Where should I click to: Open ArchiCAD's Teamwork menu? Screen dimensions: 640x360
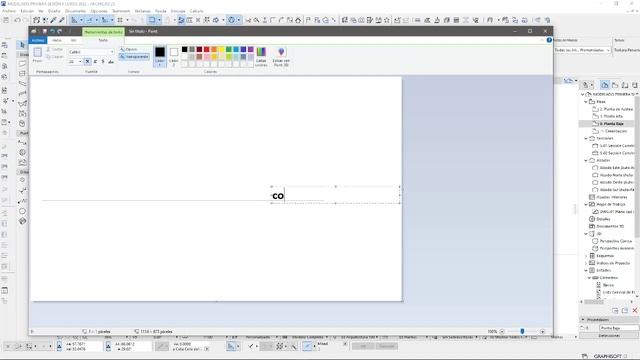pos(121,11)
